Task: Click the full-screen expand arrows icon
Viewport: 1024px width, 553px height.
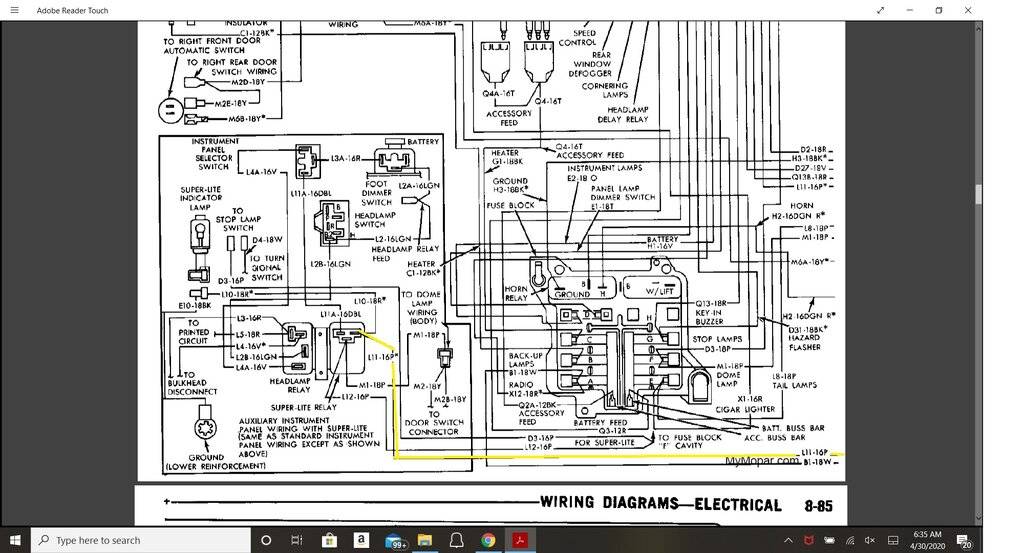Action: [x=880, y=10]
